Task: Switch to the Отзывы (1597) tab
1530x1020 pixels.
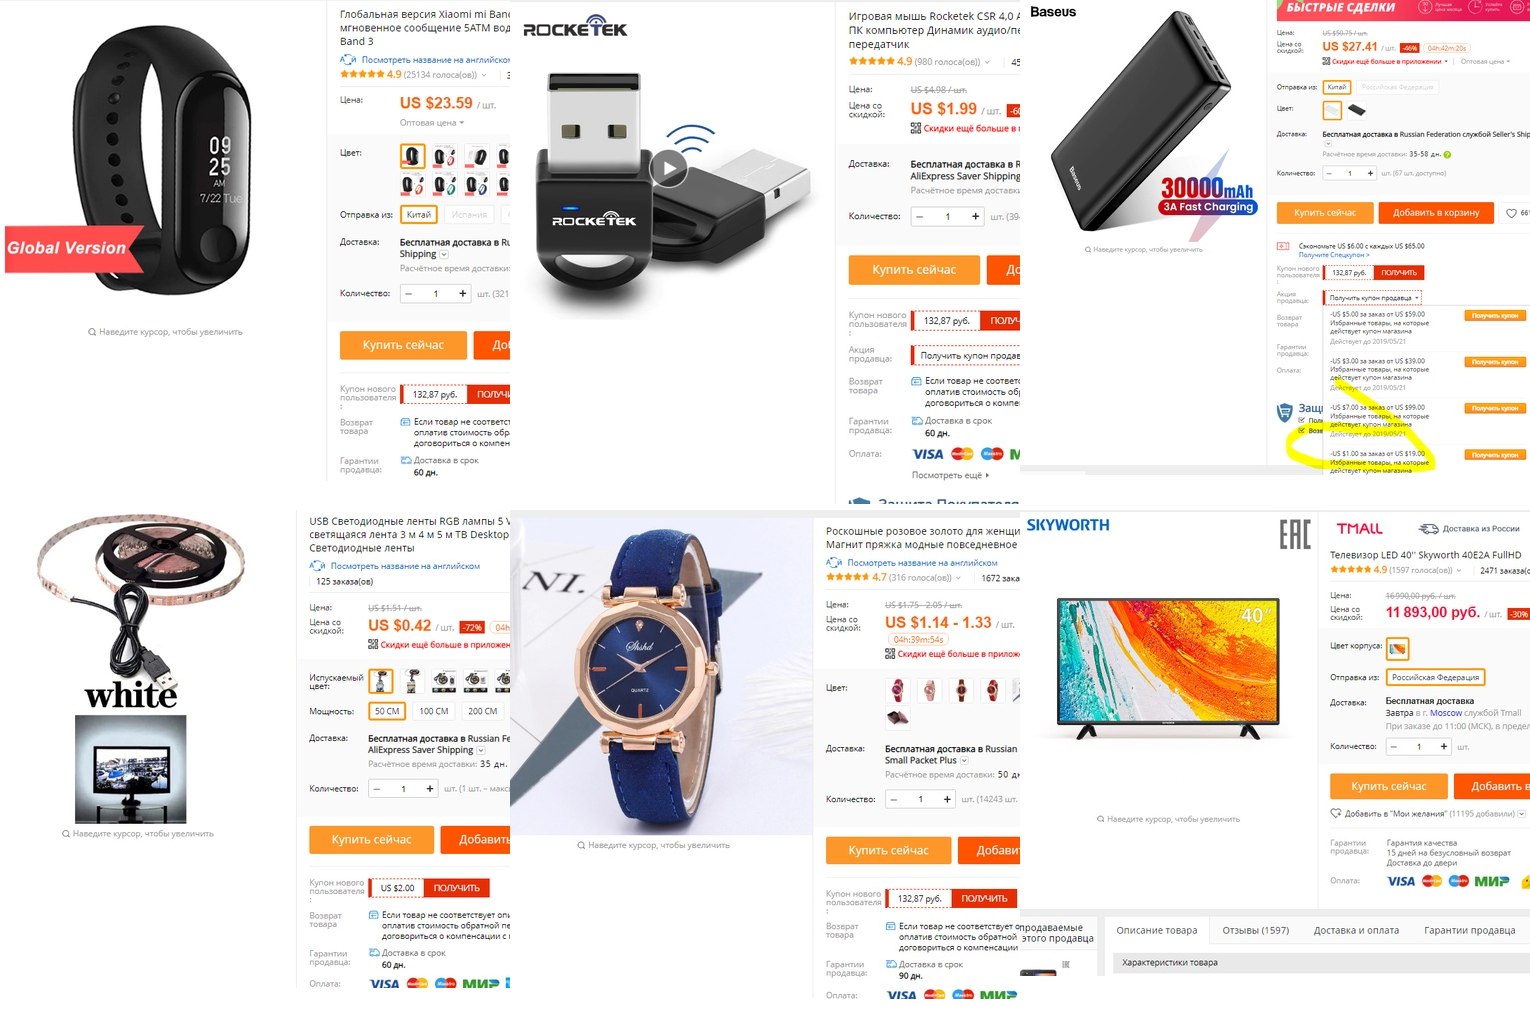Action: tap(1255, 930)
